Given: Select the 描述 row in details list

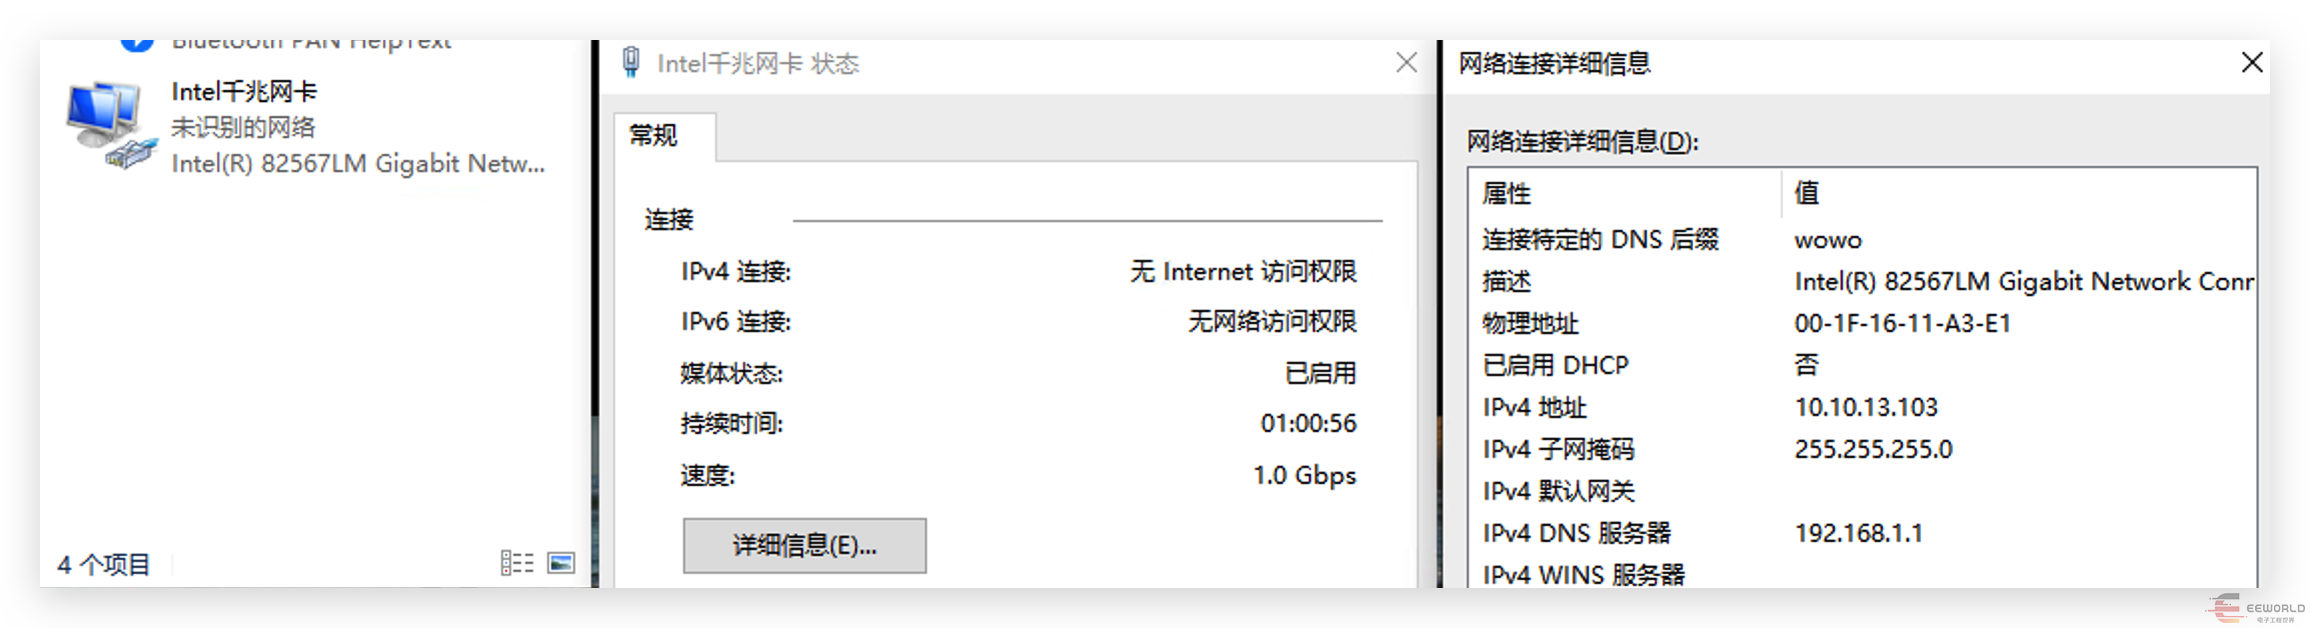Looking at the screenshot, I should [1507, 281].
